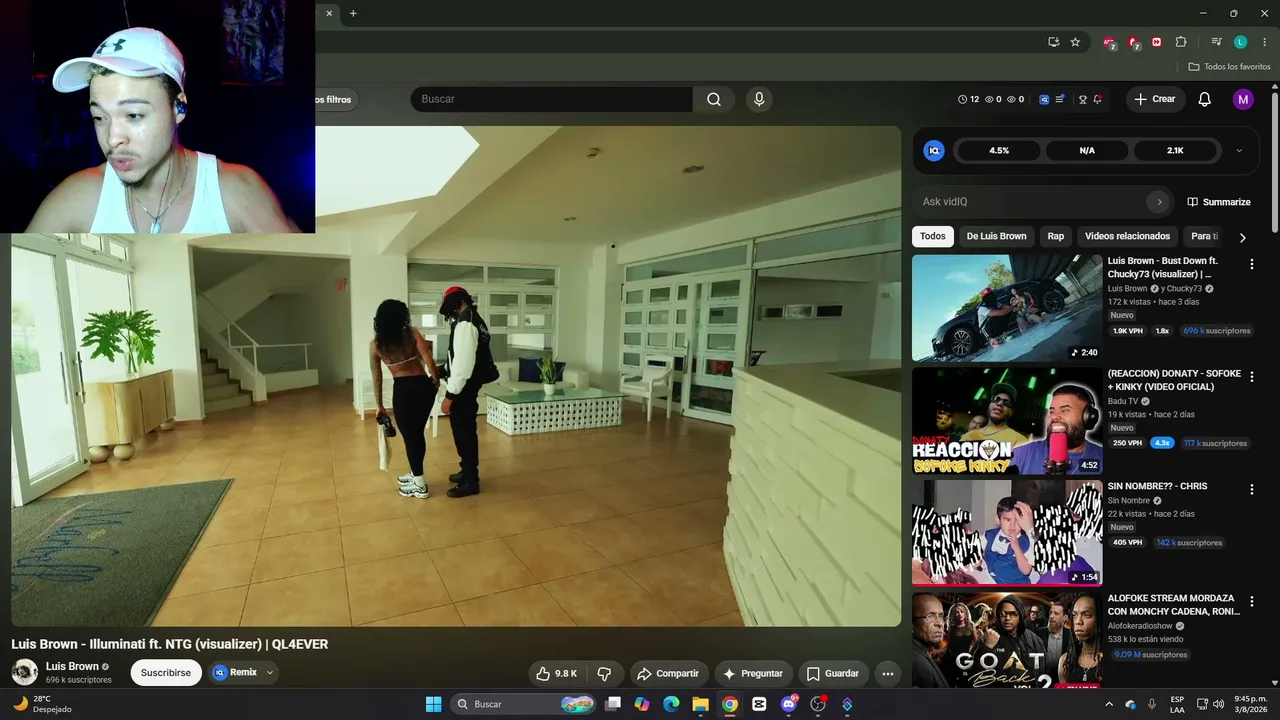Click the 4.5% stat pill in vidIQ

tap(999, 151)
